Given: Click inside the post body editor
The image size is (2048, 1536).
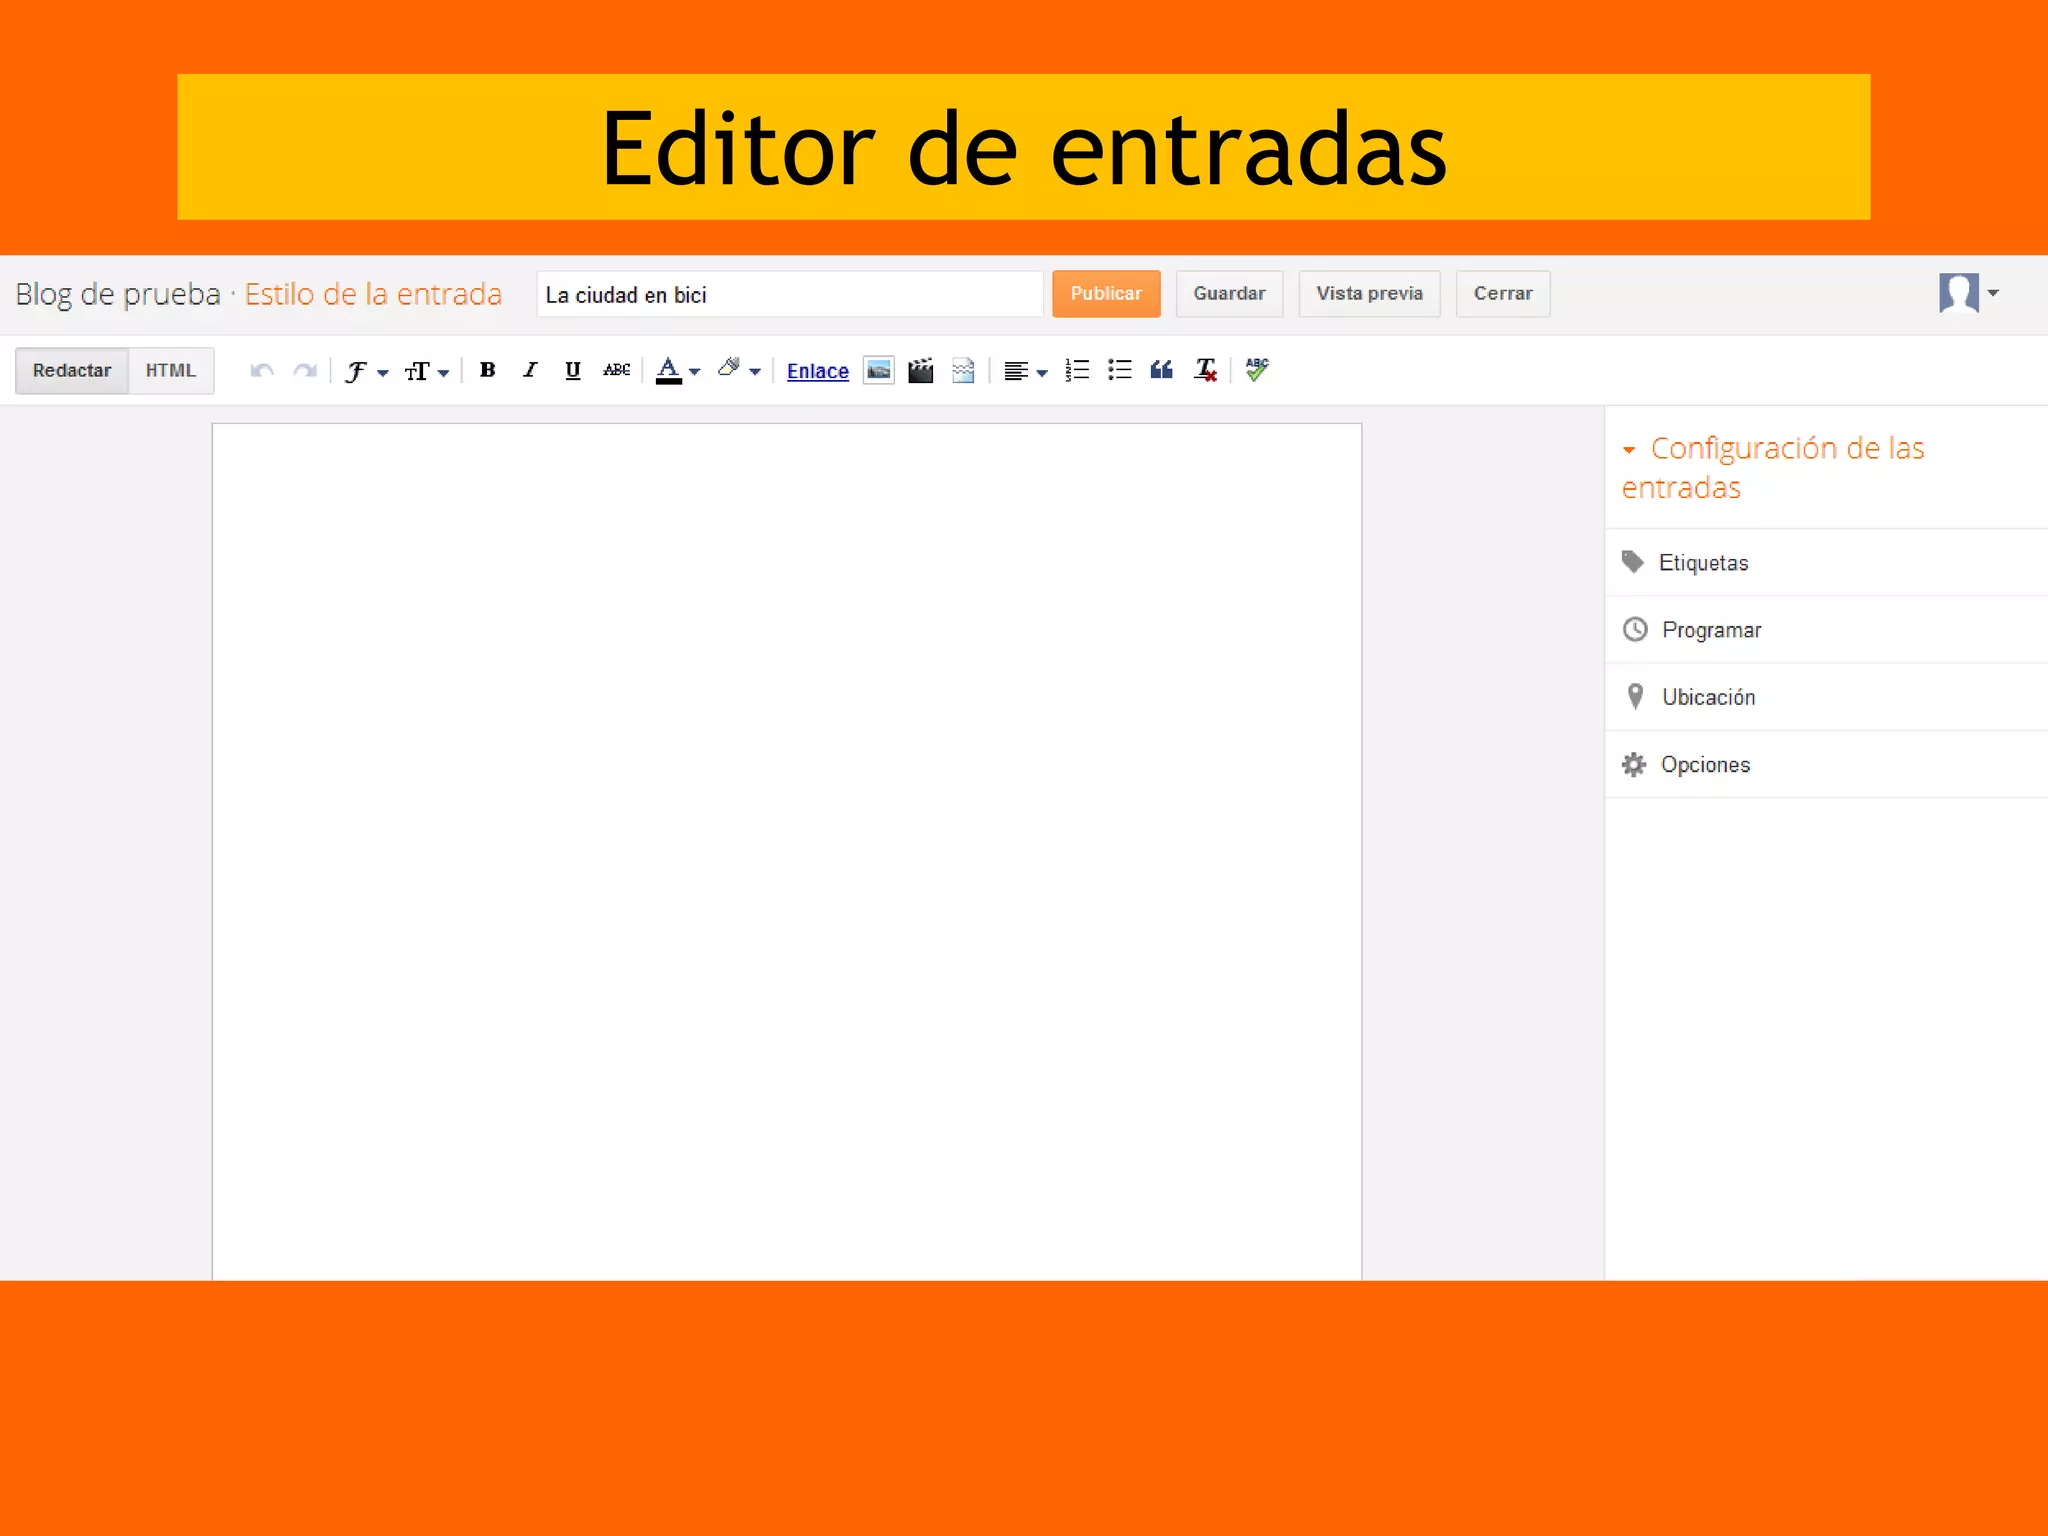Looking at the screenshot, I should [x=787, y=851].
